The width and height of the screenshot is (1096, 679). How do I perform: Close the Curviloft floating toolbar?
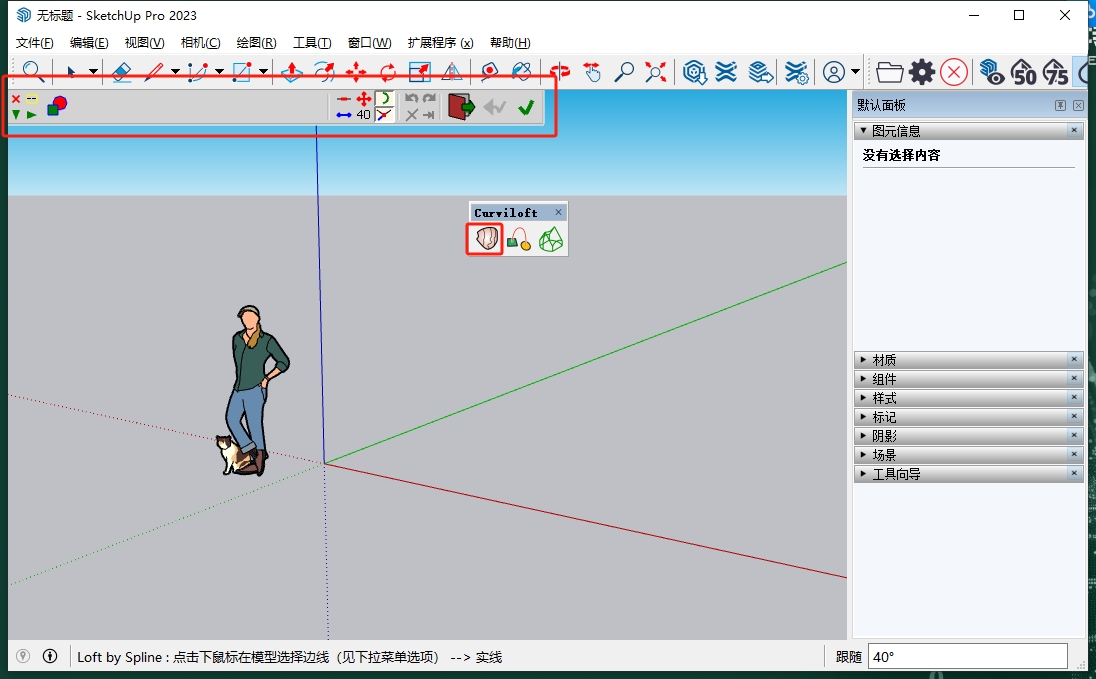pyautogui.click(x=558, y=212)
